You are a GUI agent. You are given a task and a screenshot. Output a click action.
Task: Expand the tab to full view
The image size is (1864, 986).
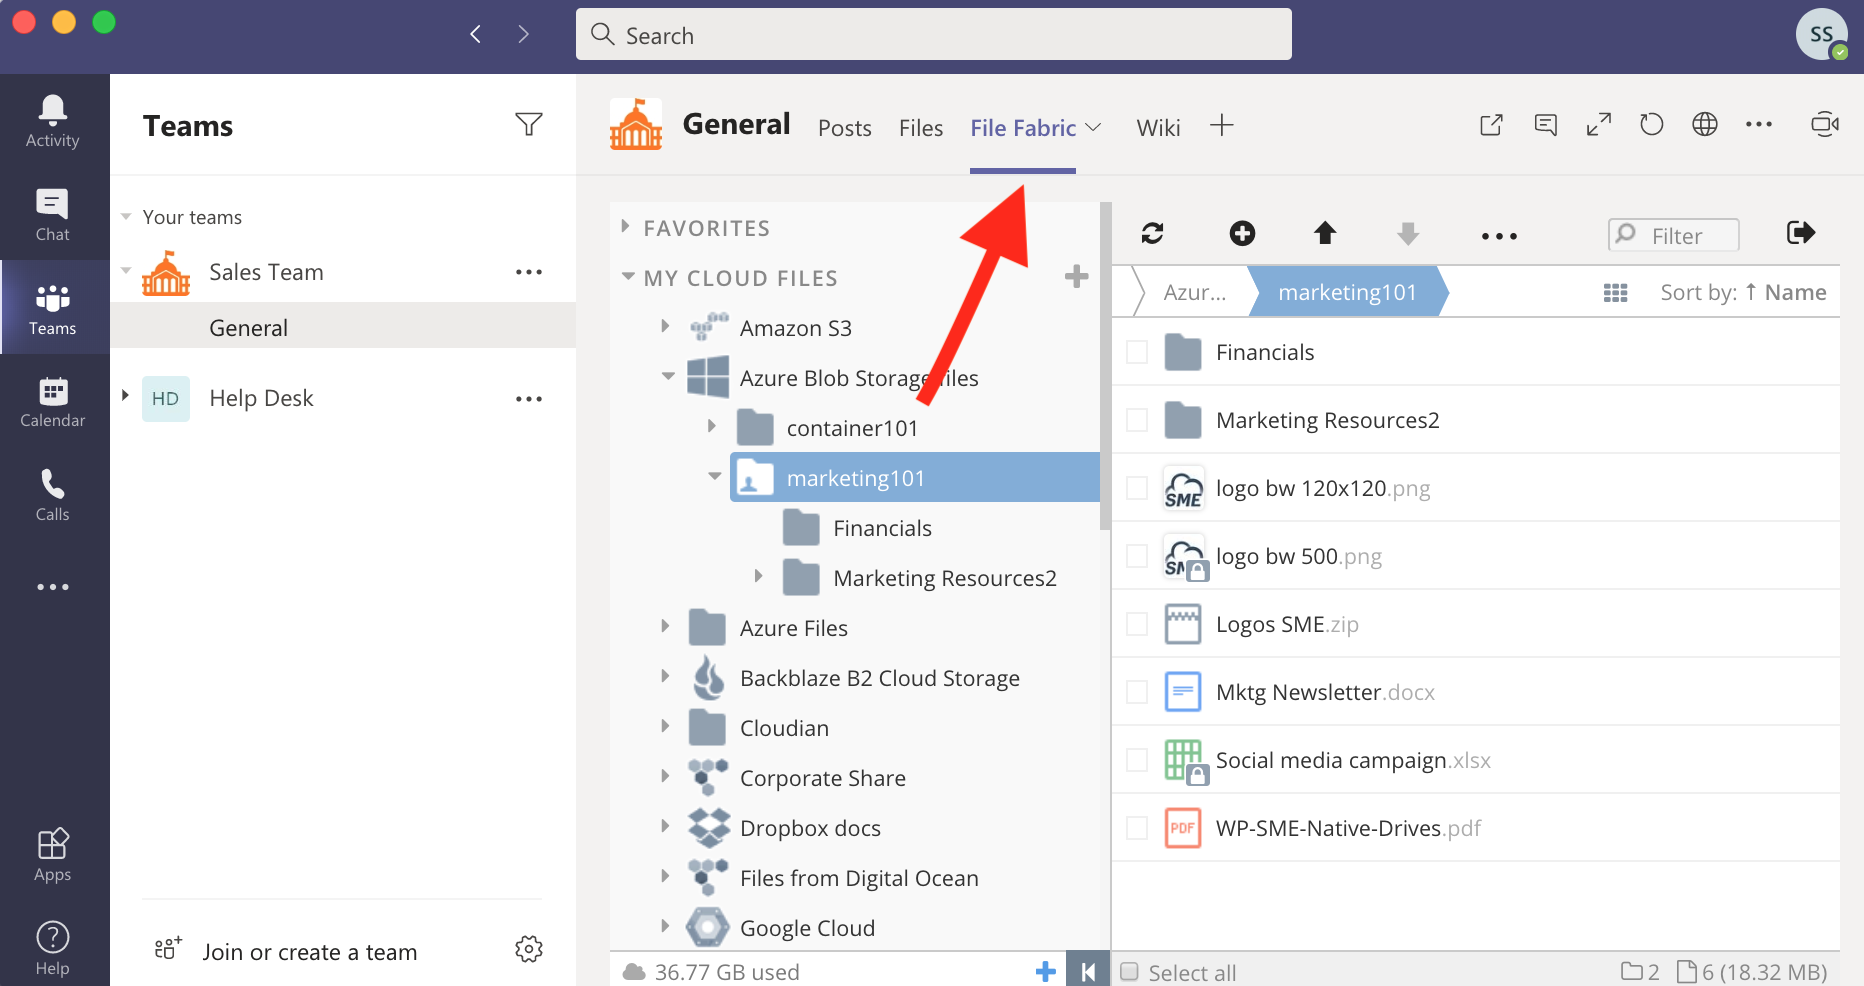coord(1598,125)
